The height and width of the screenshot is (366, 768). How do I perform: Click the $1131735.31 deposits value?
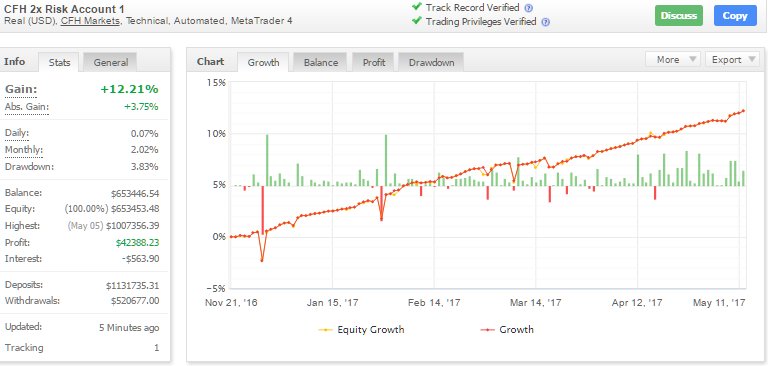pos(132,285)
